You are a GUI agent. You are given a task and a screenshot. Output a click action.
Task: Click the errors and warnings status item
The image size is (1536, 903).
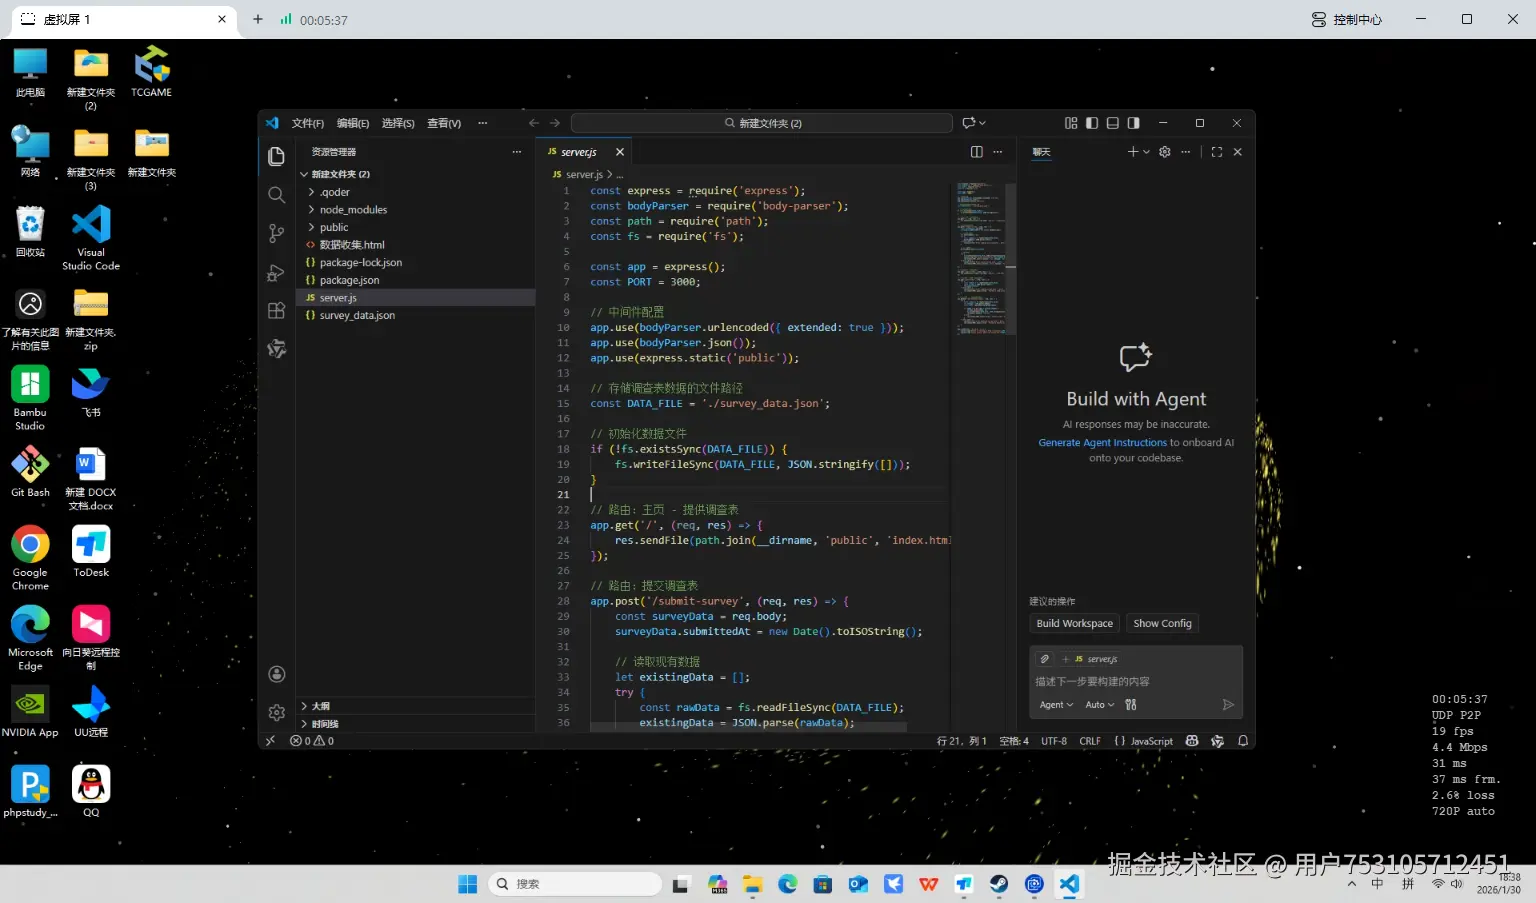(312, 741)
